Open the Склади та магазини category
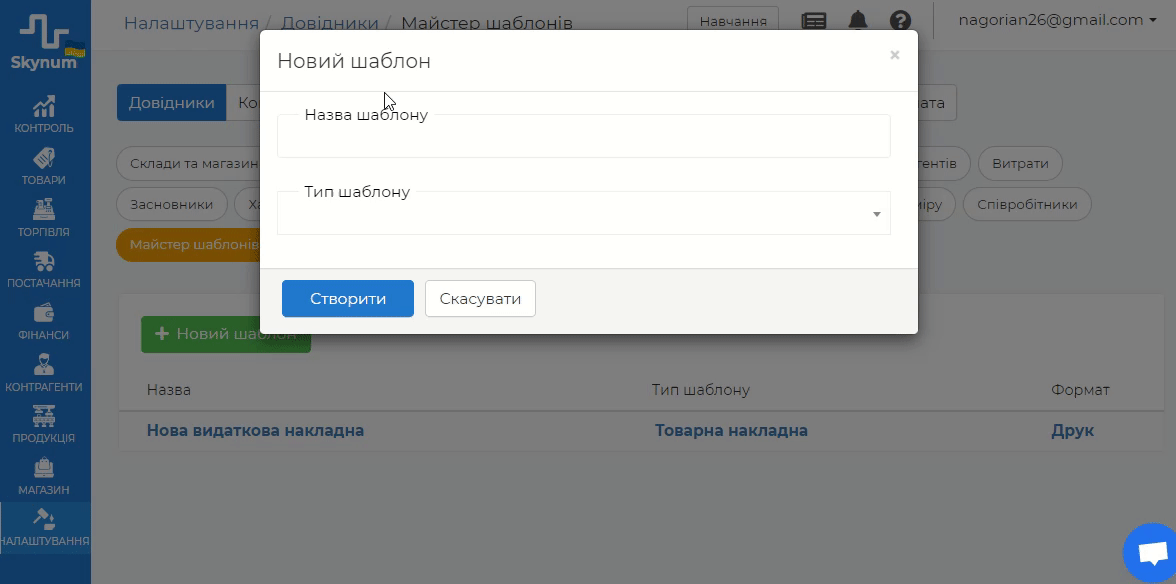 [x=189, y=163]
